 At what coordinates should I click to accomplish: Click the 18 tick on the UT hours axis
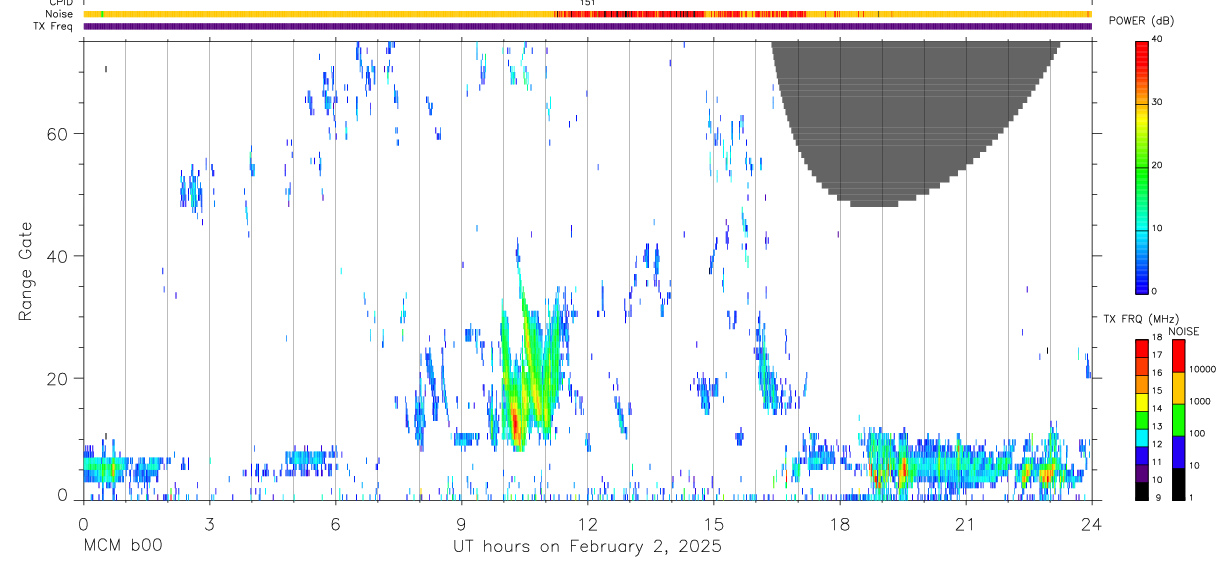[839, 523]
